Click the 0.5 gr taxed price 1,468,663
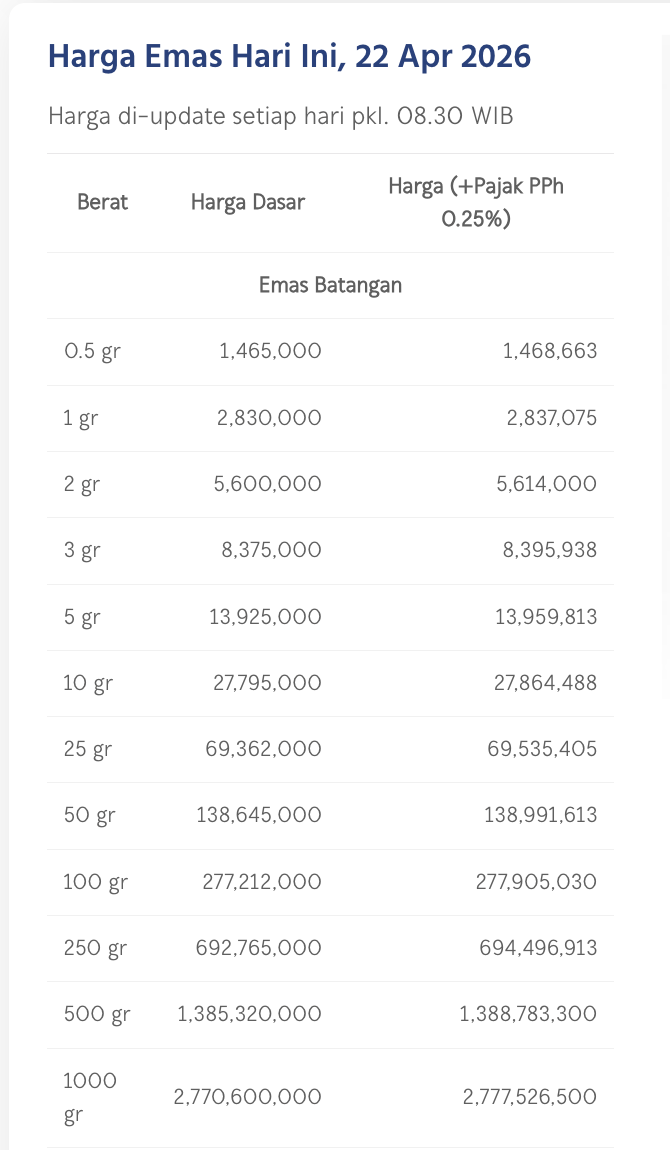670x1150 pixels. 551,351
